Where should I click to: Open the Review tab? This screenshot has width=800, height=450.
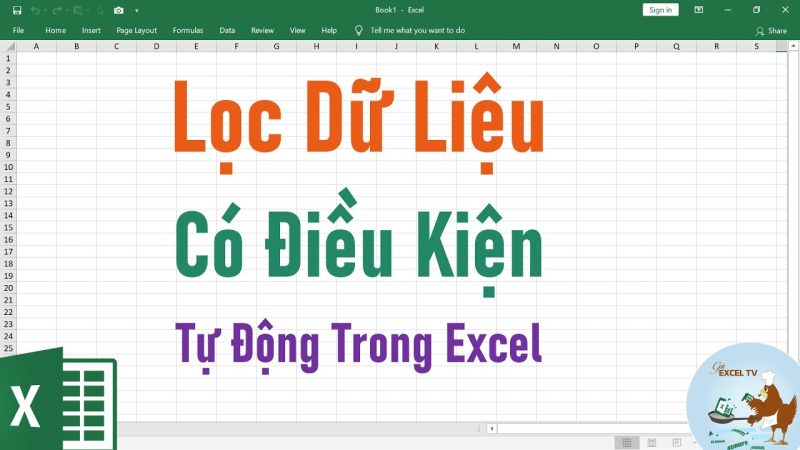(262, 30)
